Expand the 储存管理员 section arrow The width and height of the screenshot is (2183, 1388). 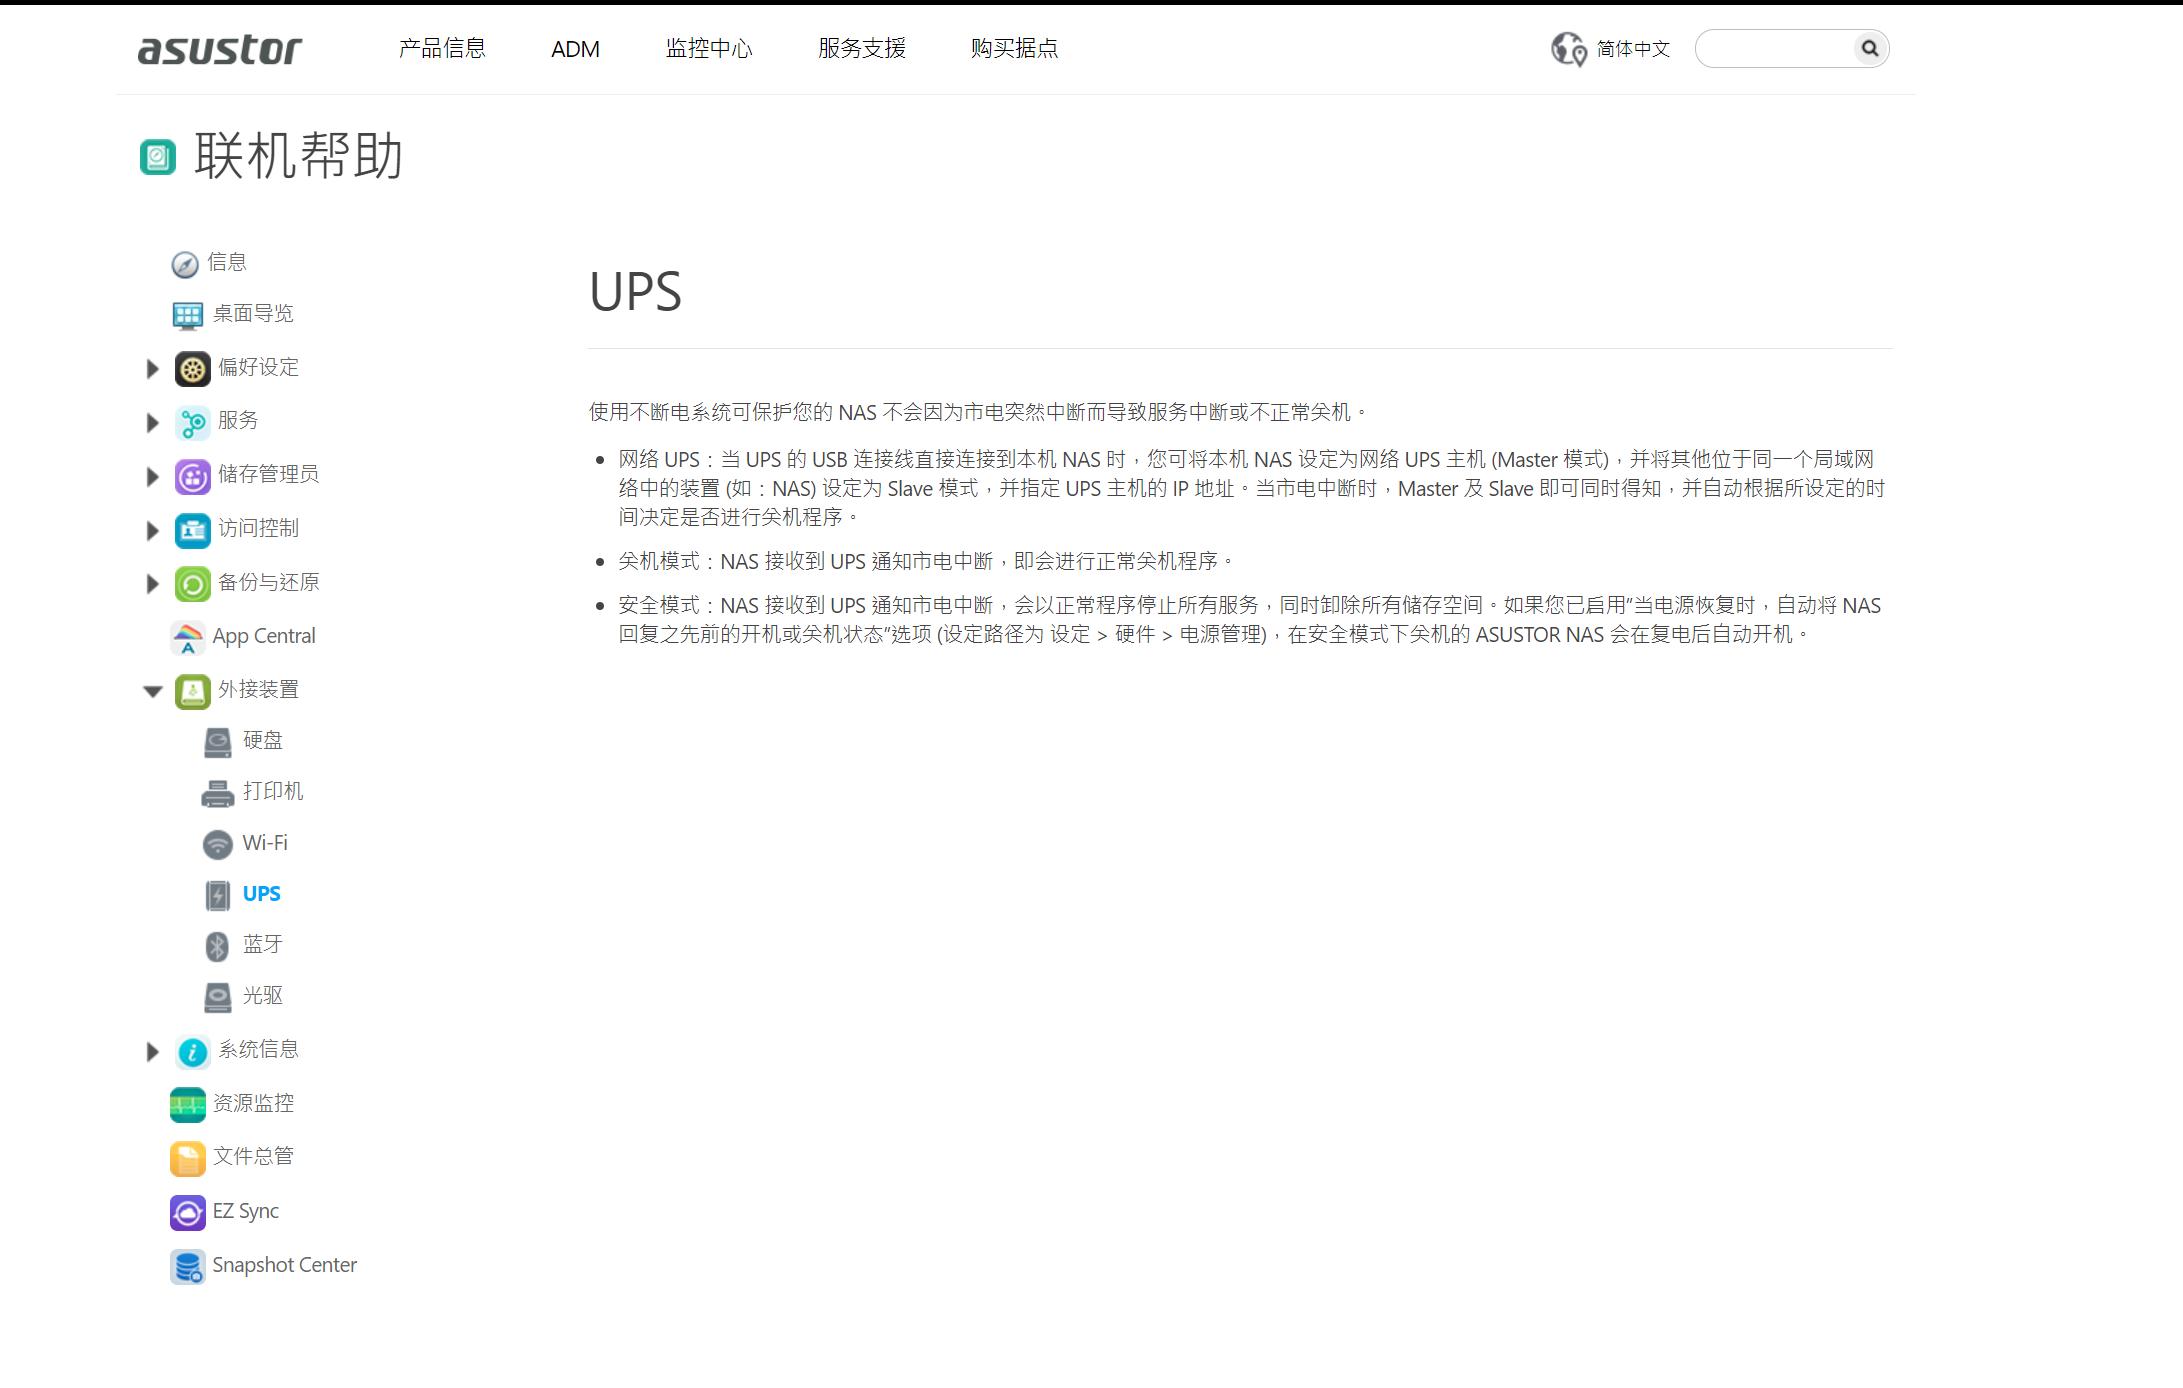pyautogui.click(x=152, y=477)
